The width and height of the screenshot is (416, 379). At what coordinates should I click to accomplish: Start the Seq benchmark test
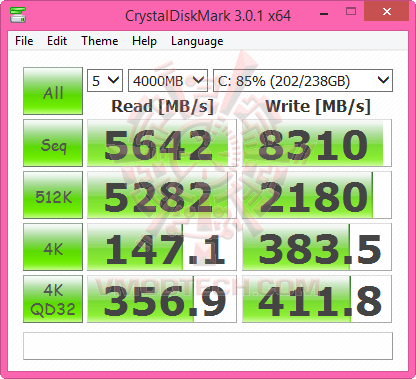(53, 143)
